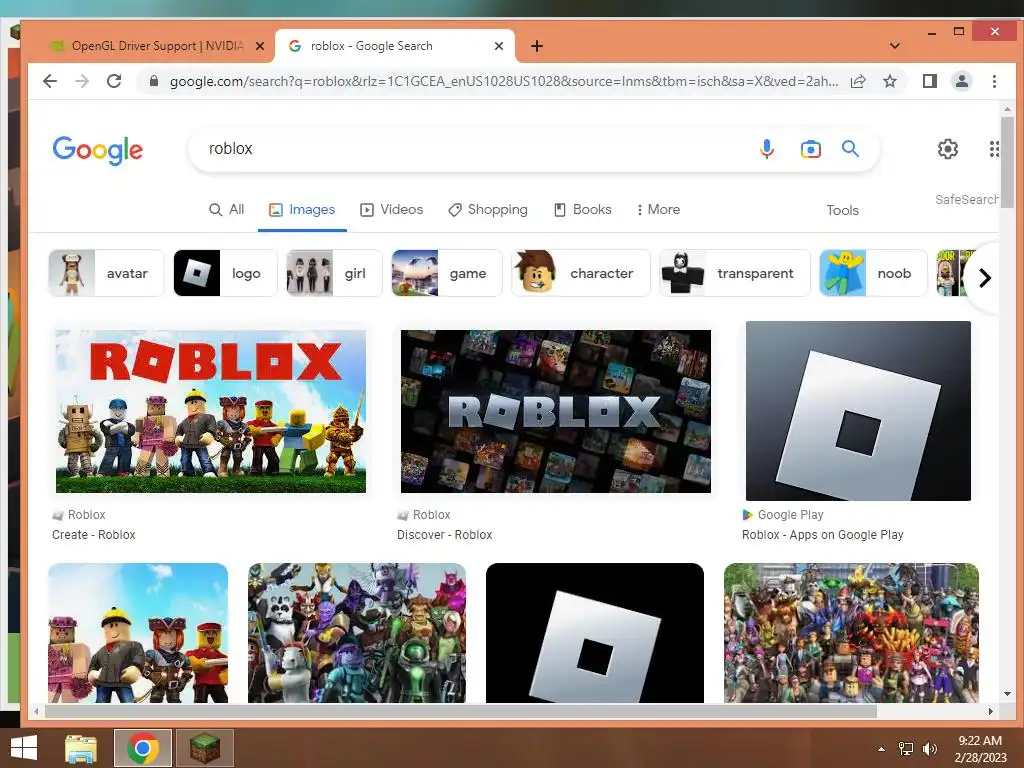Image resolution: width=1024 pixels, height=768 pixels.
Task: Close the OpenGL Driver Support tab
Action: tap(260, 46)
